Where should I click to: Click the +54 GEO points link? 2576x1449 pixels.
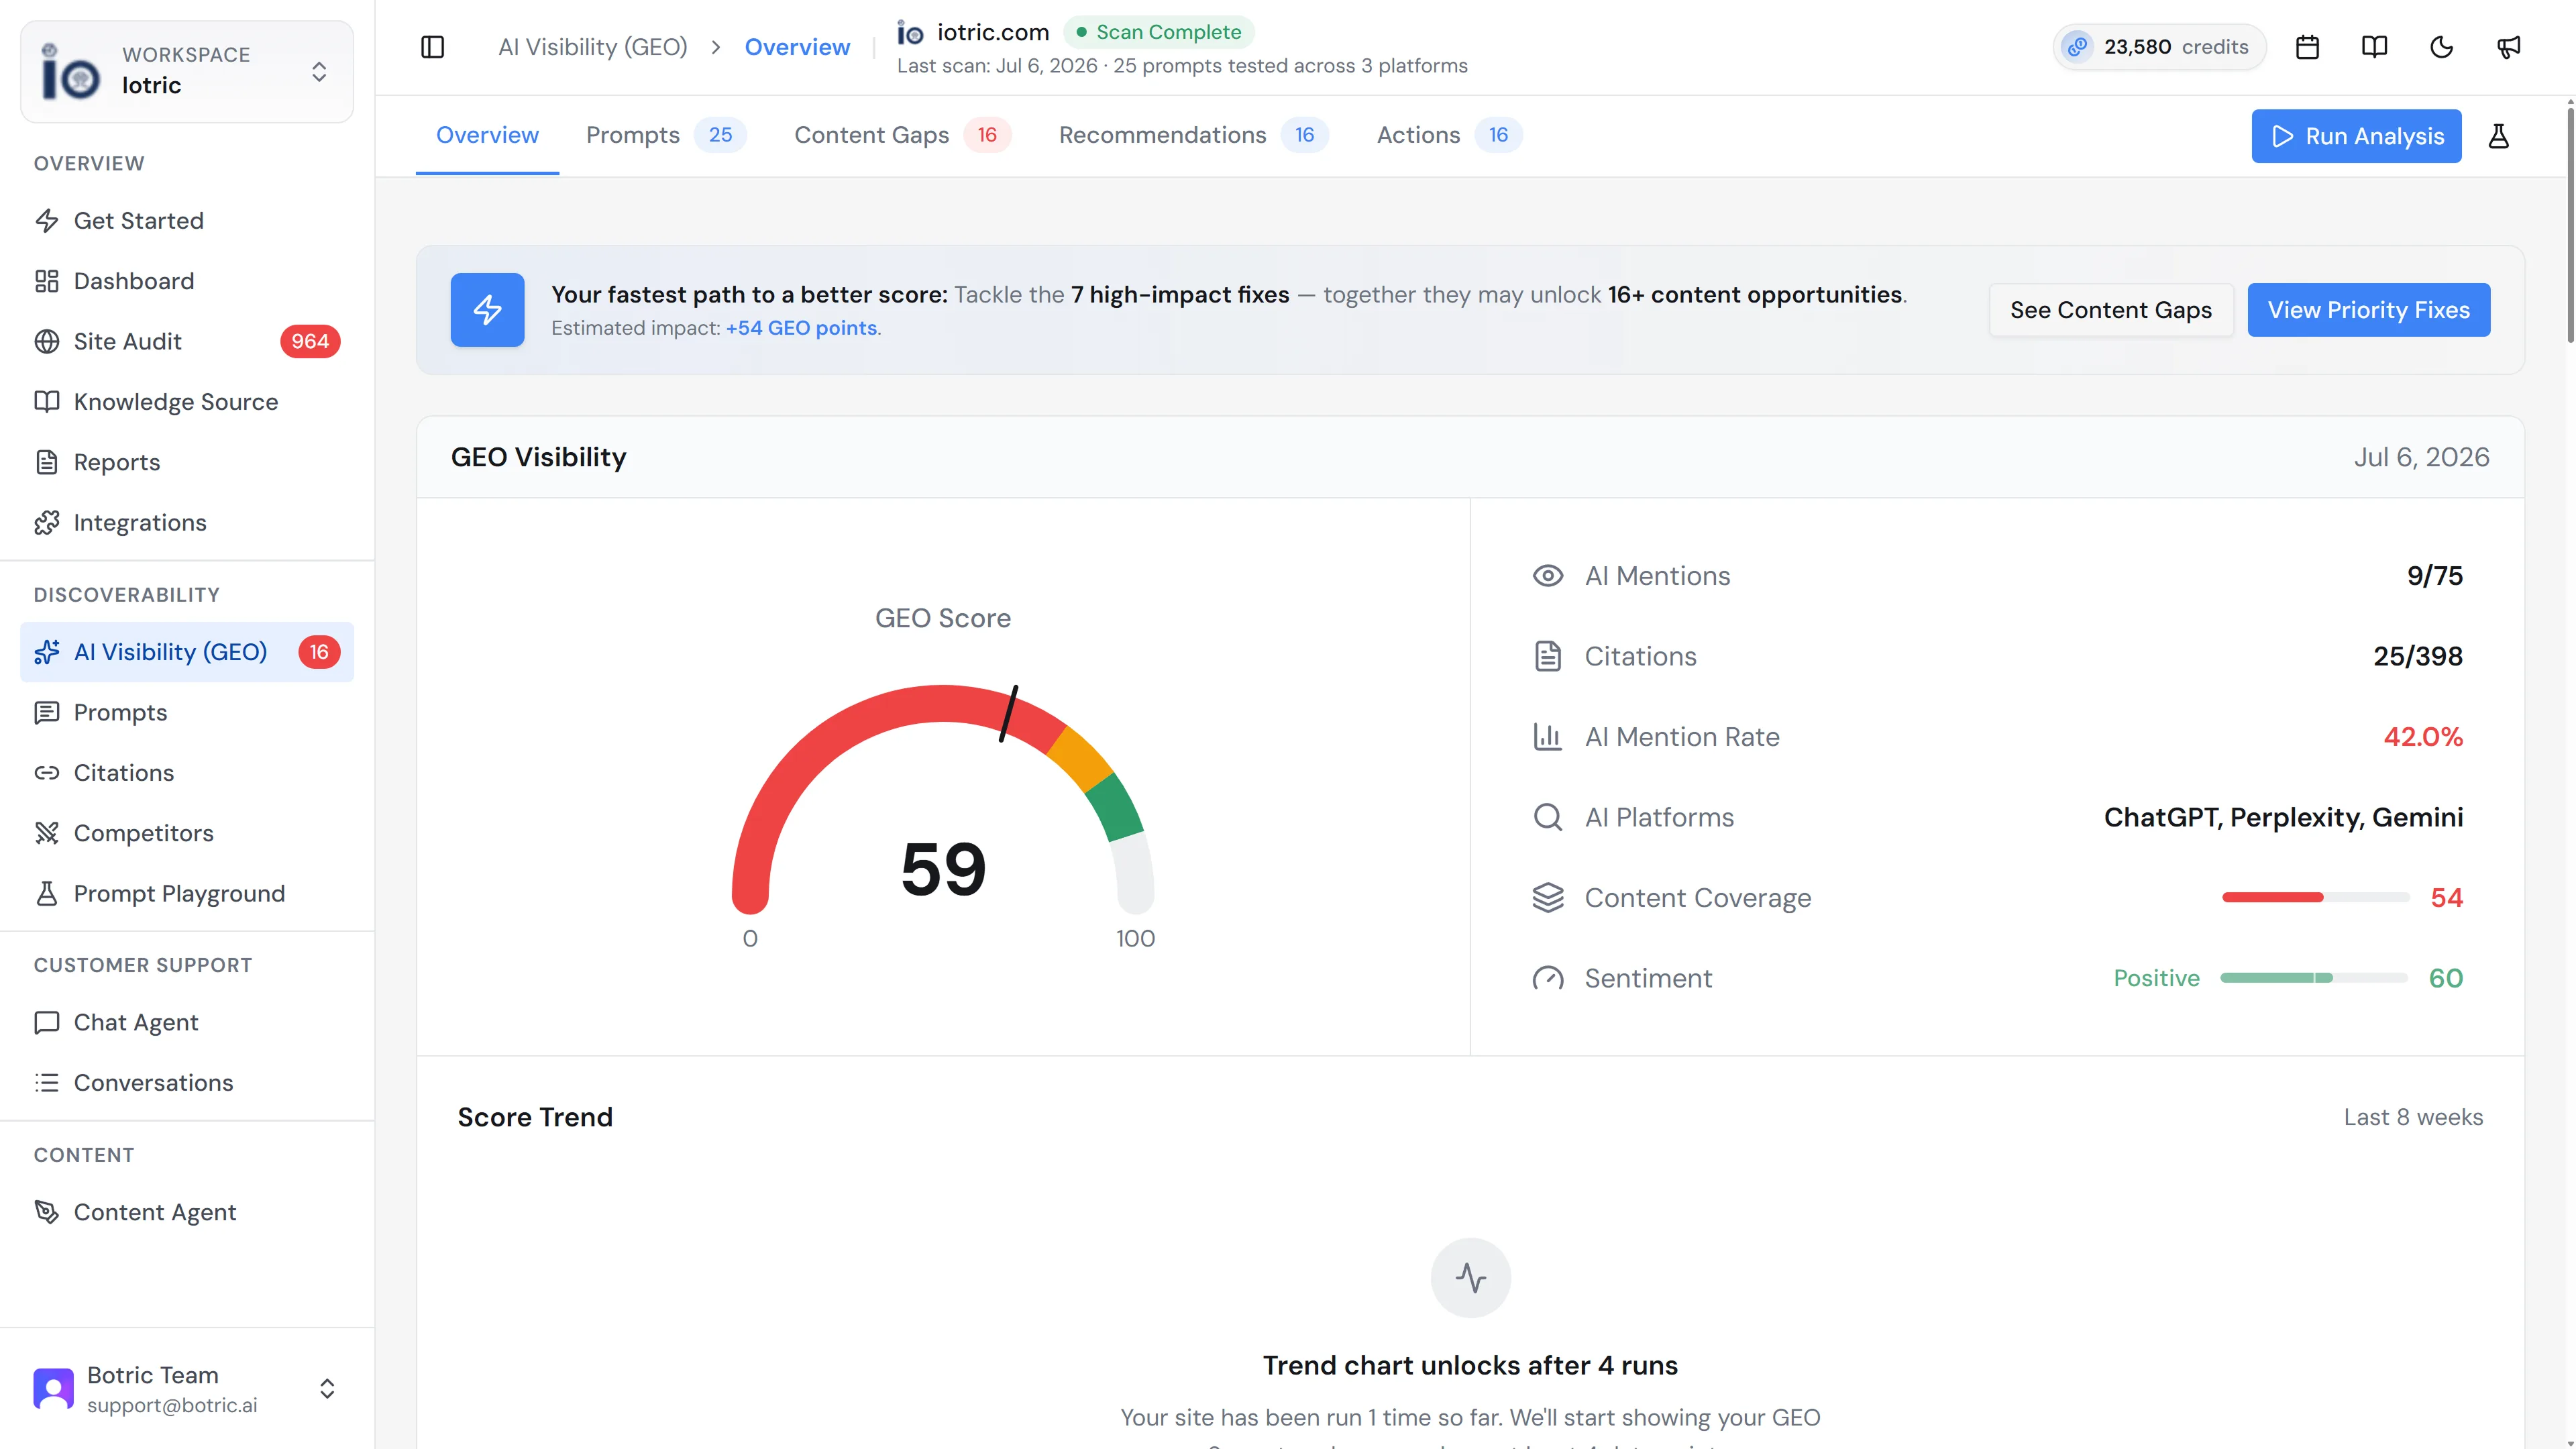coord(801,328)
